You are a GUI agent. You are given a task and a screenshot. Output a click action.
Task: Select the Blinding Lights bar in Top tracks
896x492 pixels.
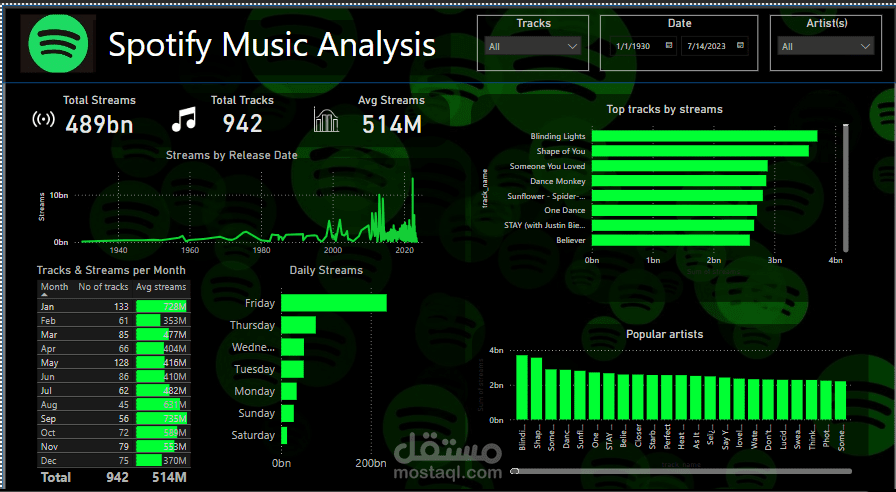coord(704,136)
